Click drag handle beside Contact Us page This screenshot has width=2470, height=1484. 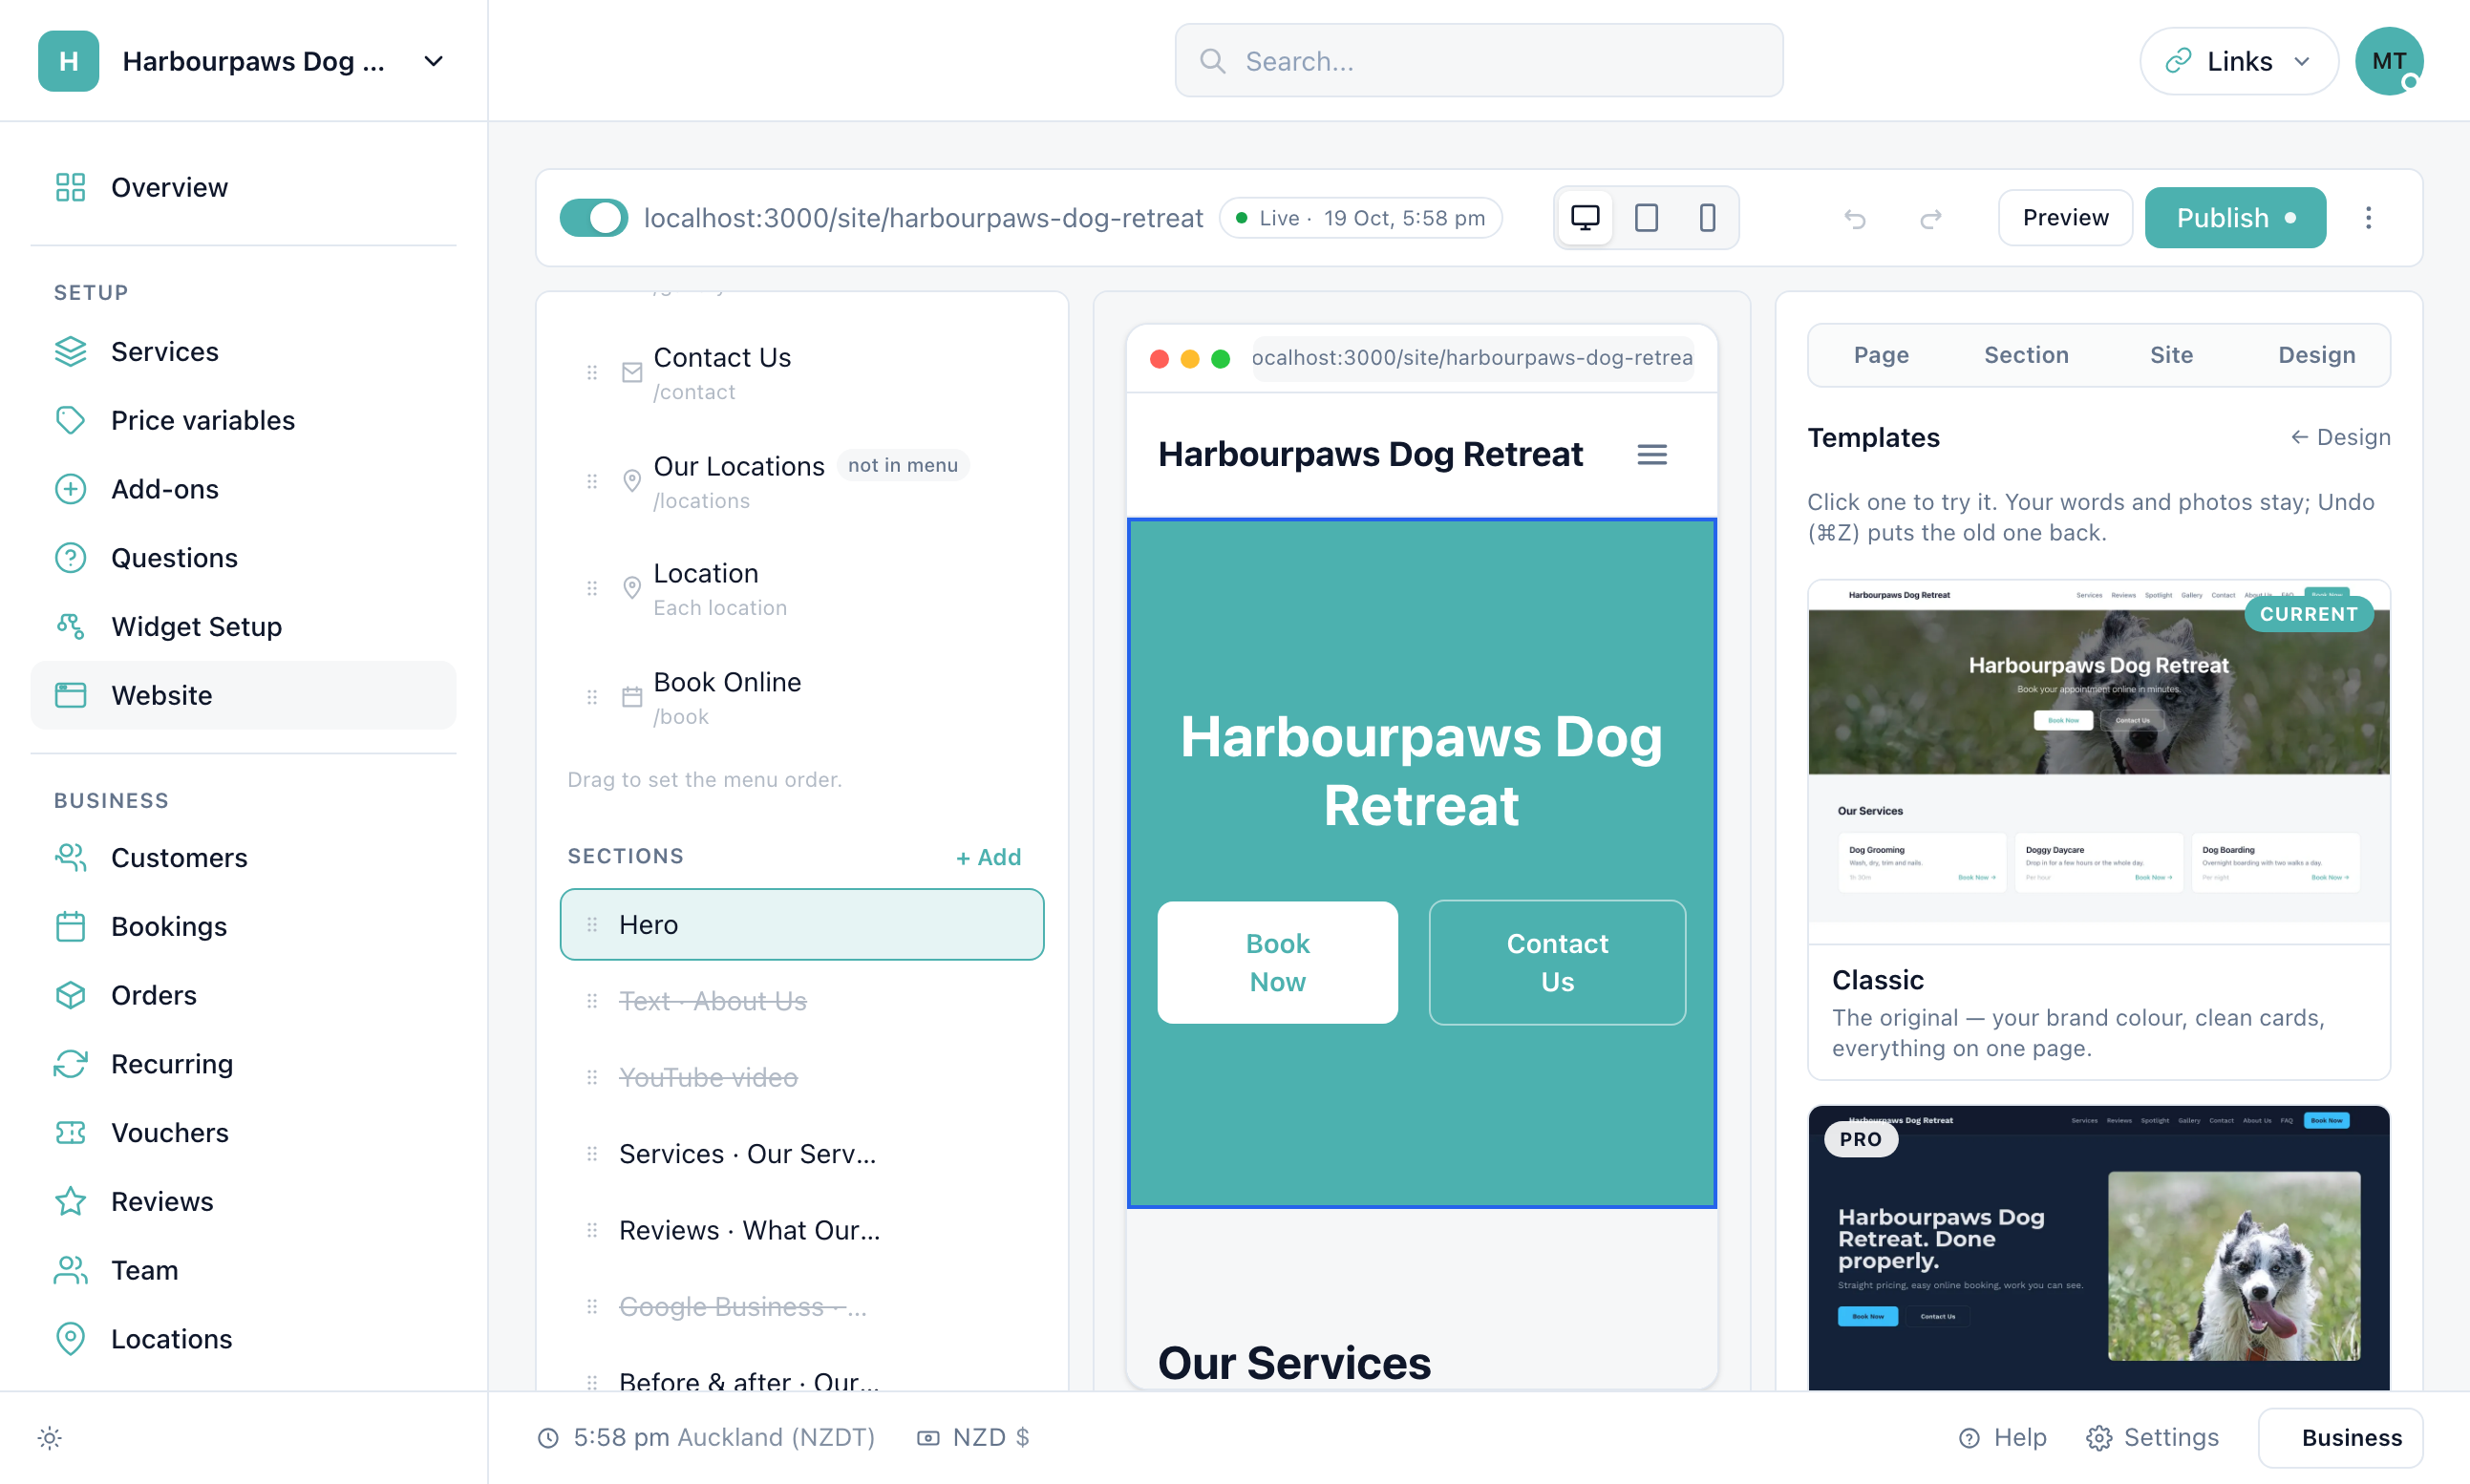point(592,373)
